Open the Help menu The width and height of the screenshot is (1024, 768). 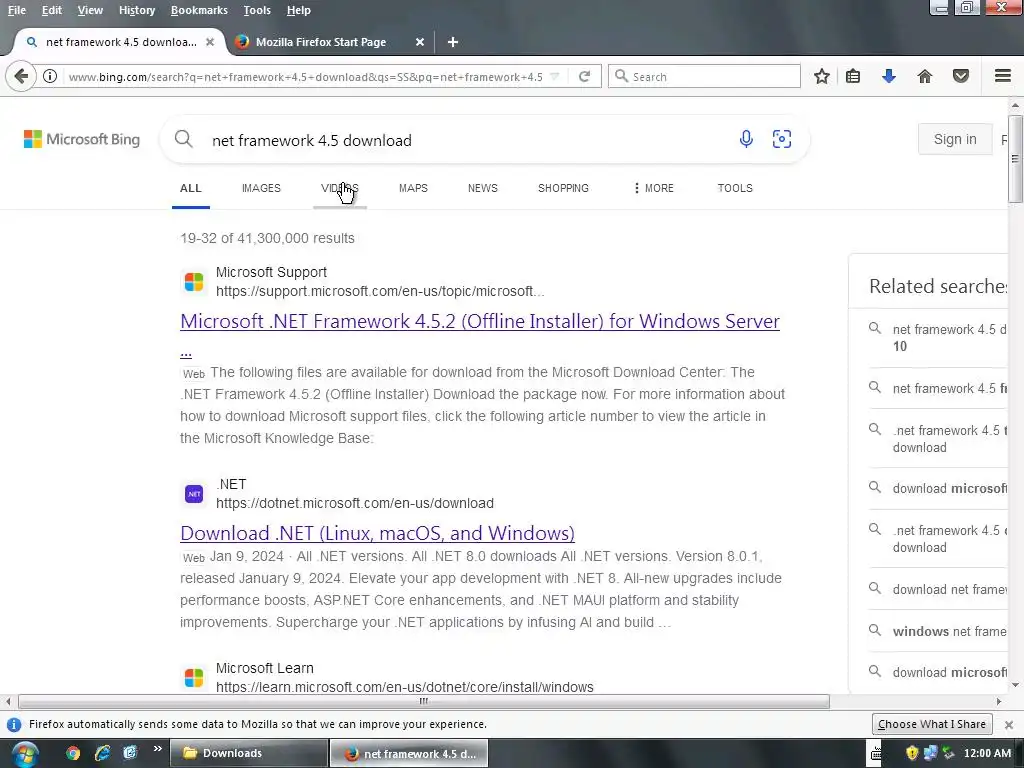click(298, 10)
